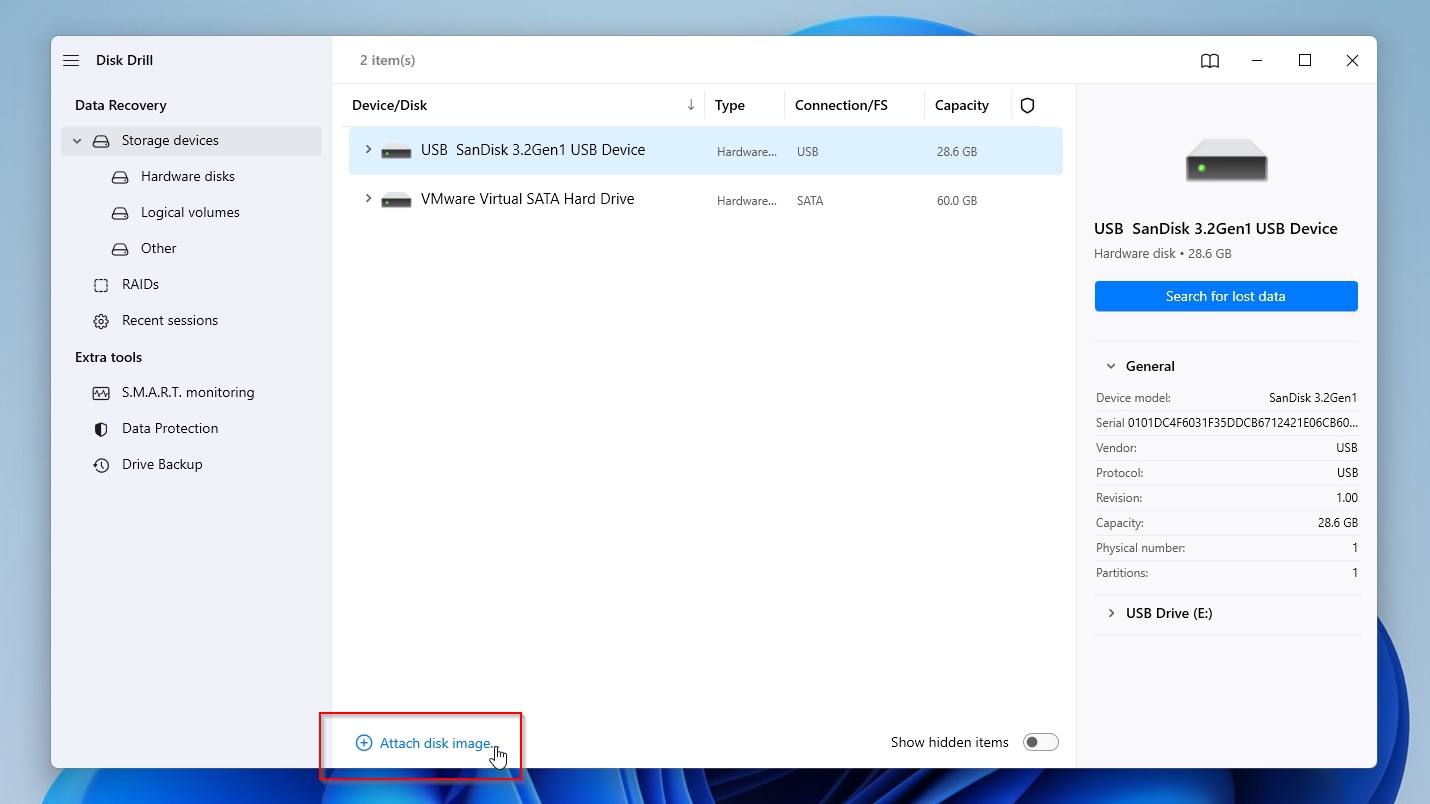Click the Protocol row in General details

point(1227,473)
